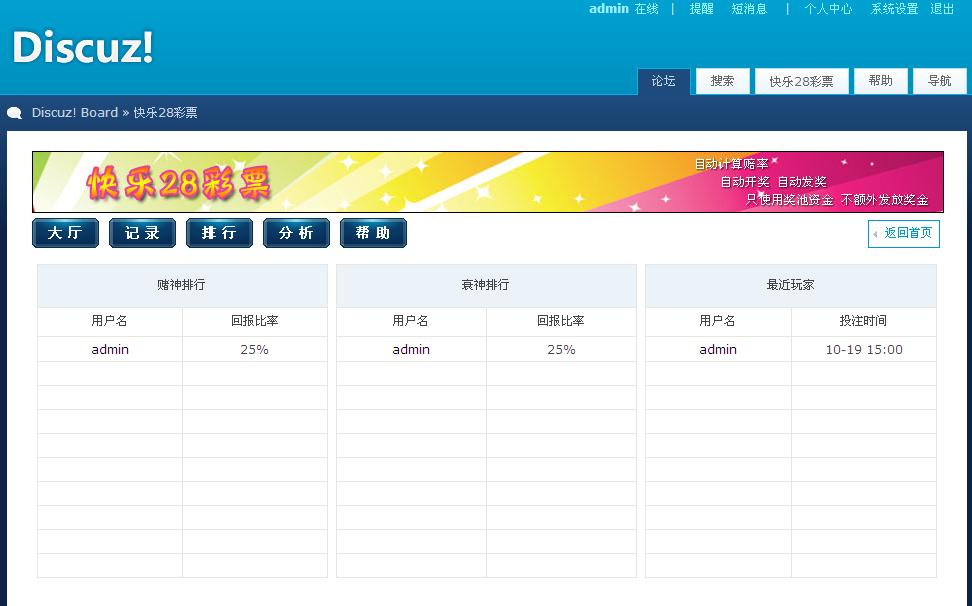Click the 10-19 15:00 bet time

[864, 349]
